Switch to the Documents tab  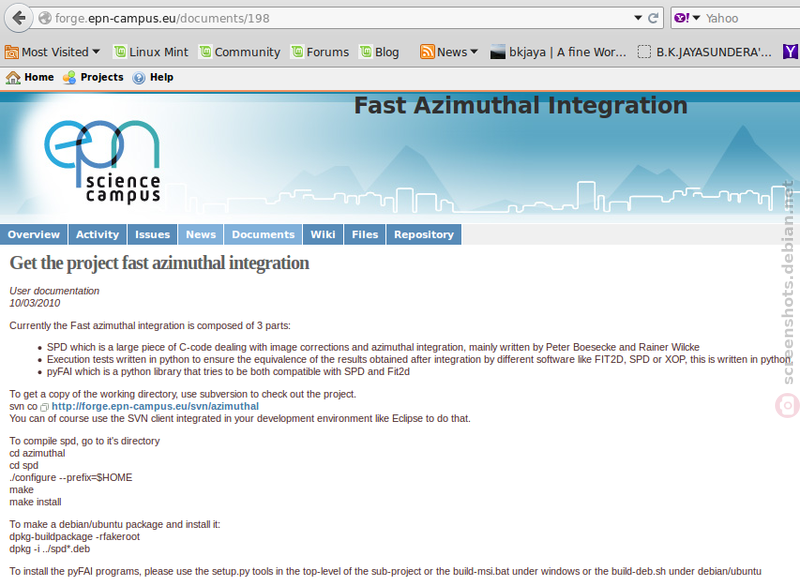point(263,235)
